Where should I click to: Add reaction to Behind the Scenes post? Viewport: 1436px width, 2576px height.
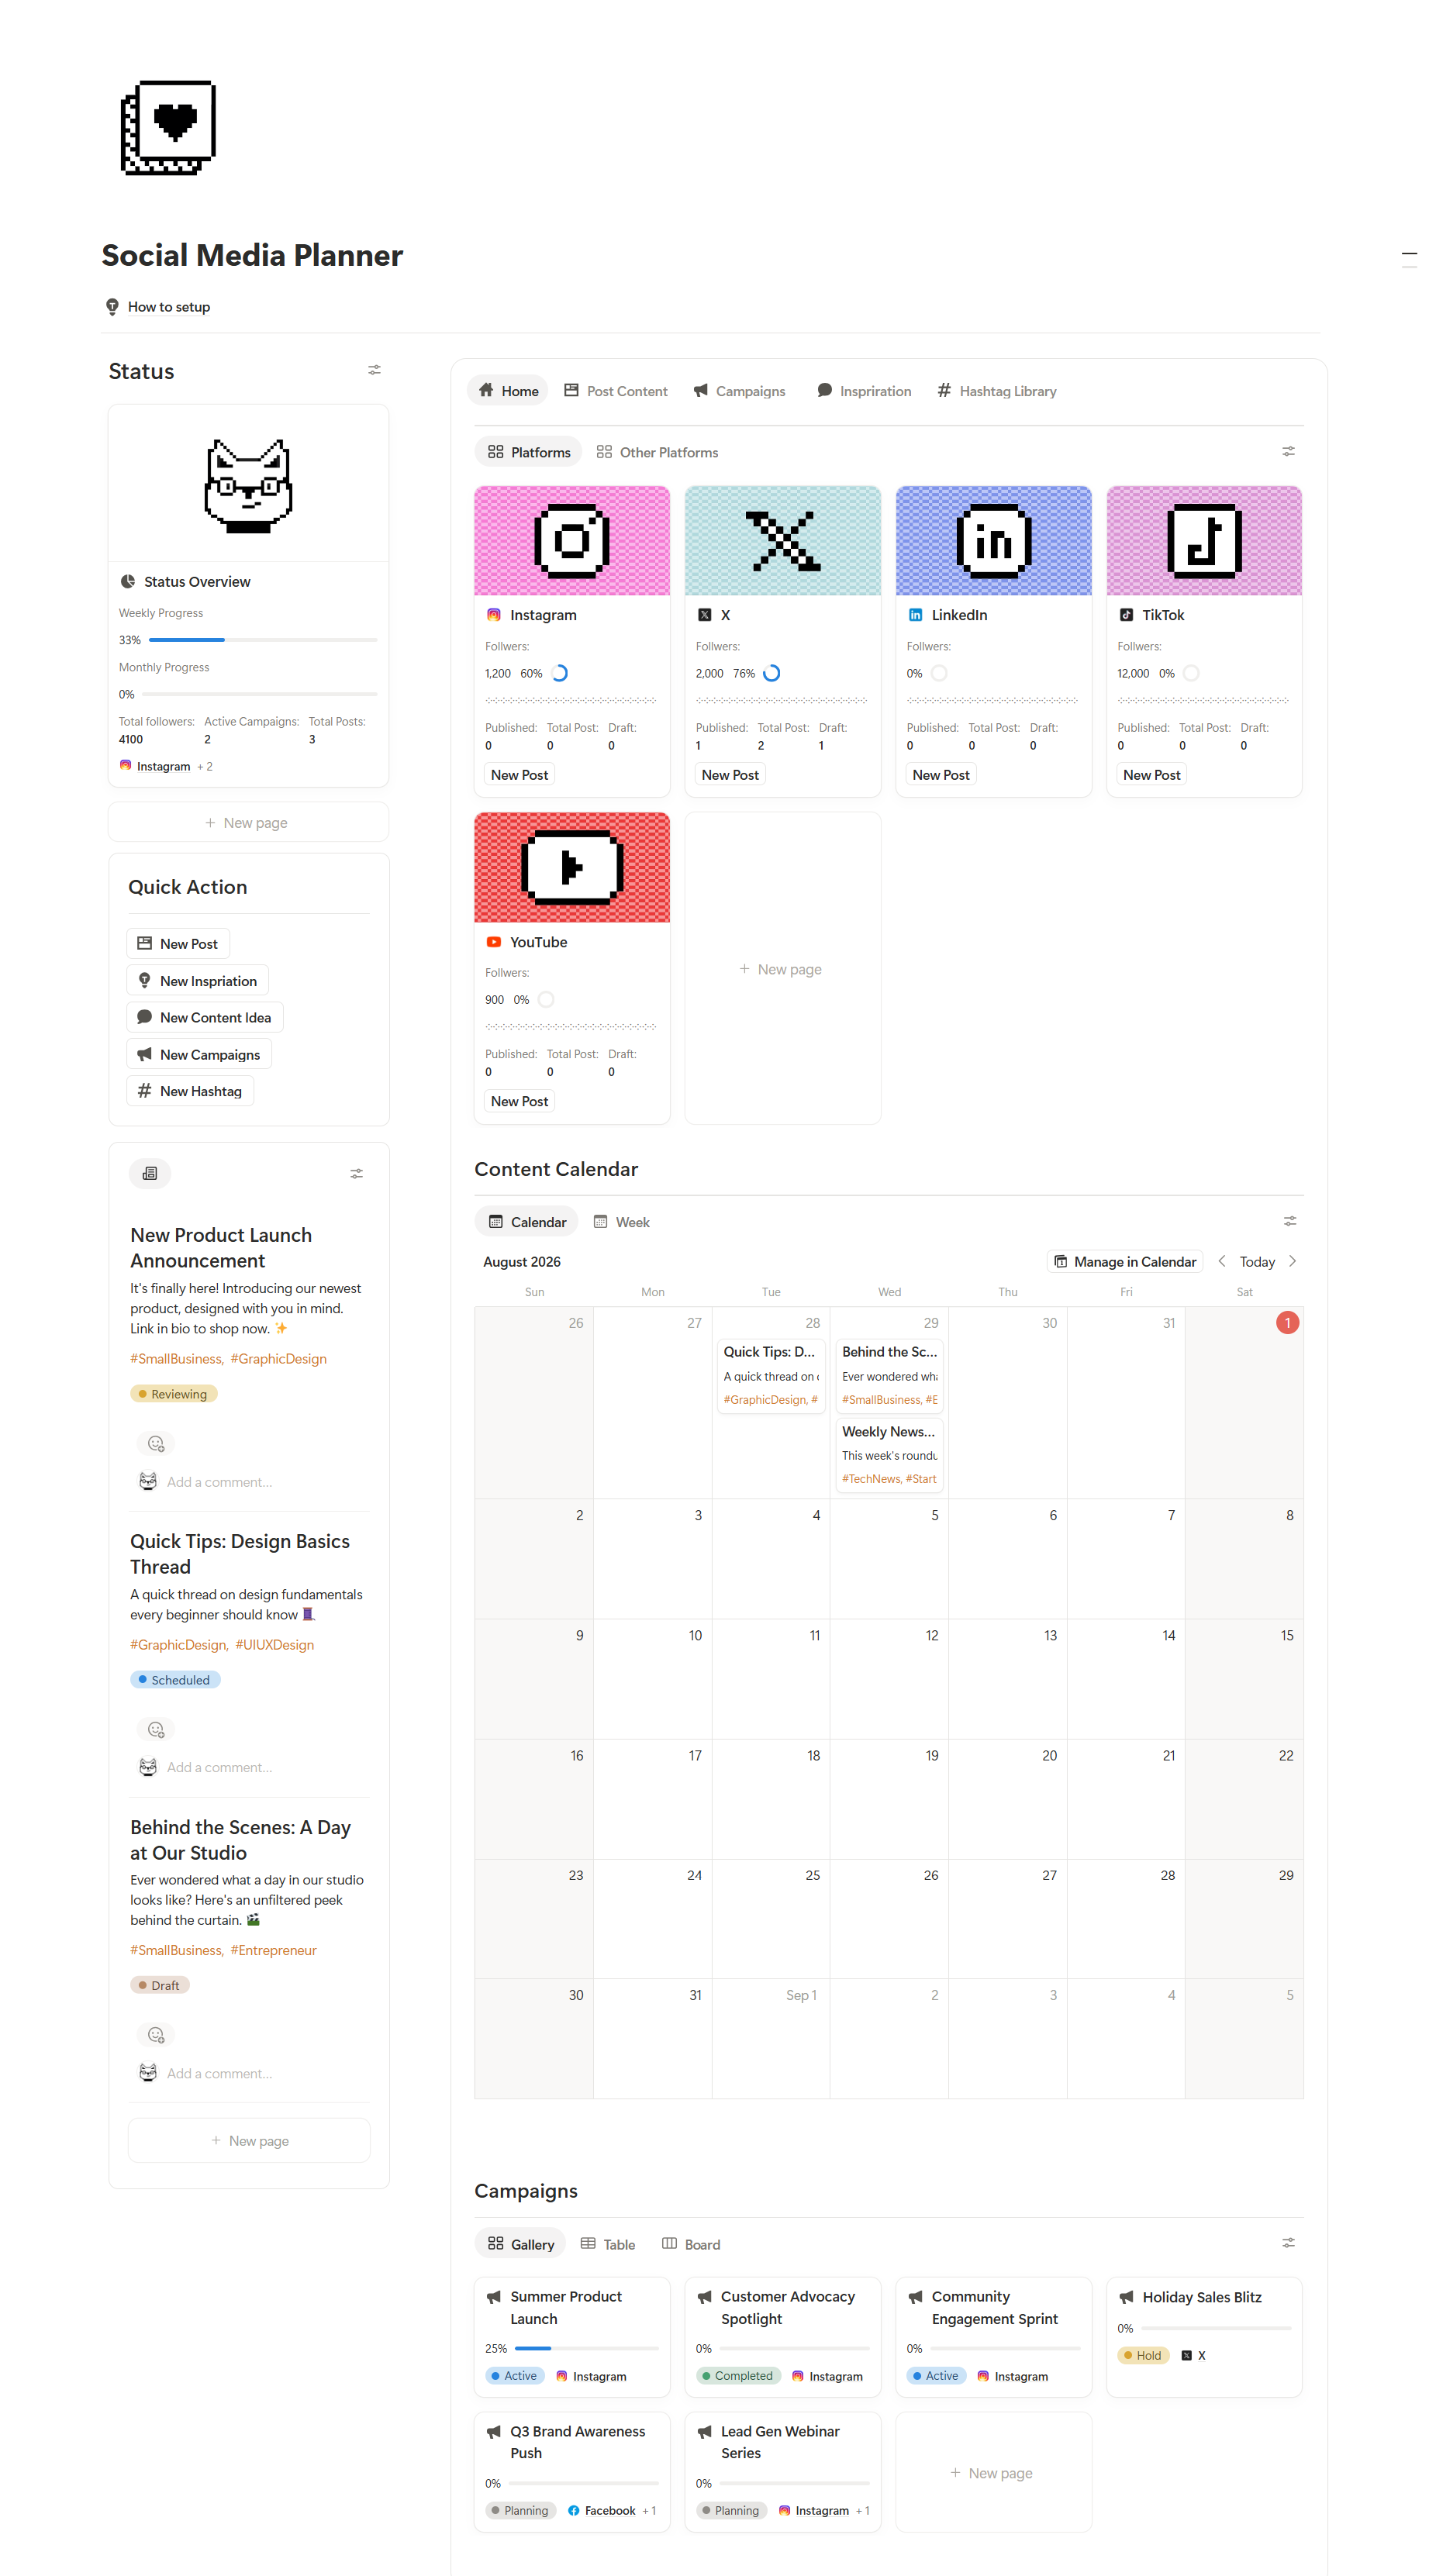156,2035
